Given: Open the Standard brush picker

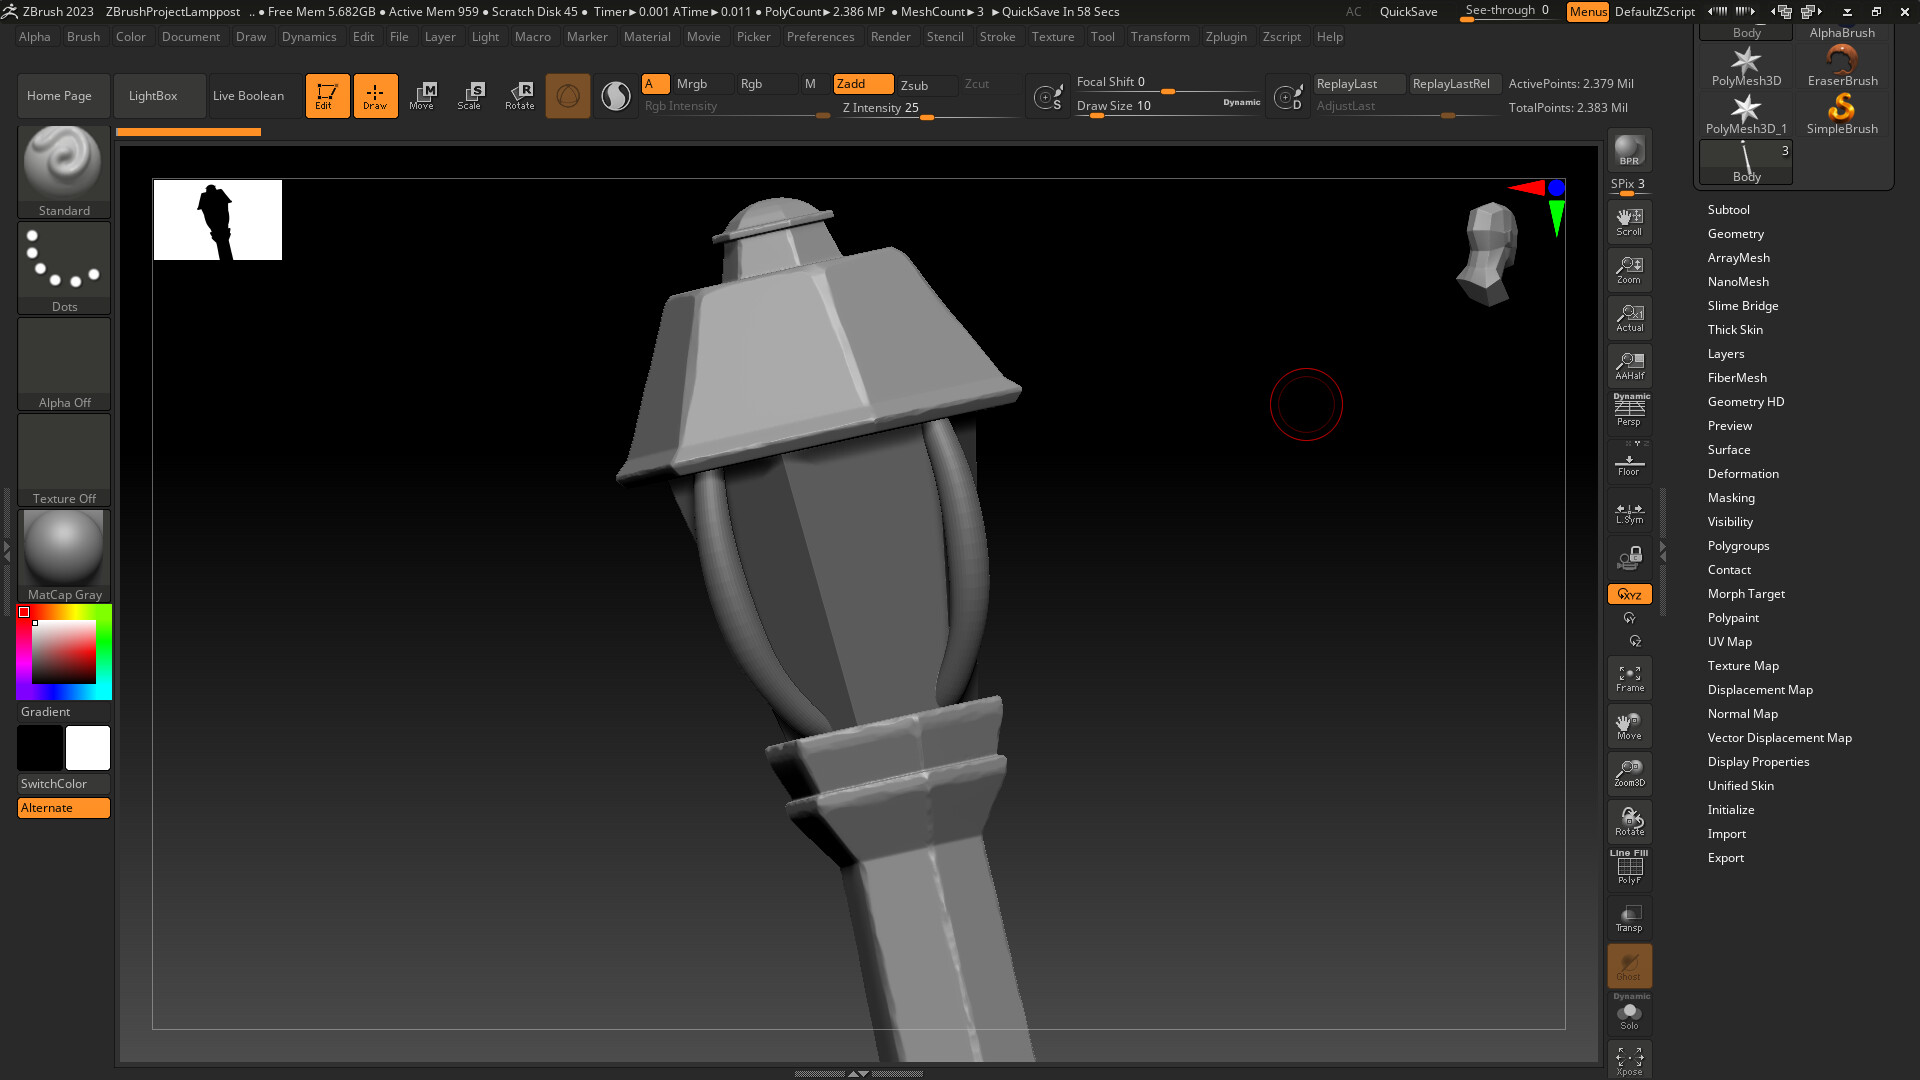Looking at the screenshot, I should [64, 170].
